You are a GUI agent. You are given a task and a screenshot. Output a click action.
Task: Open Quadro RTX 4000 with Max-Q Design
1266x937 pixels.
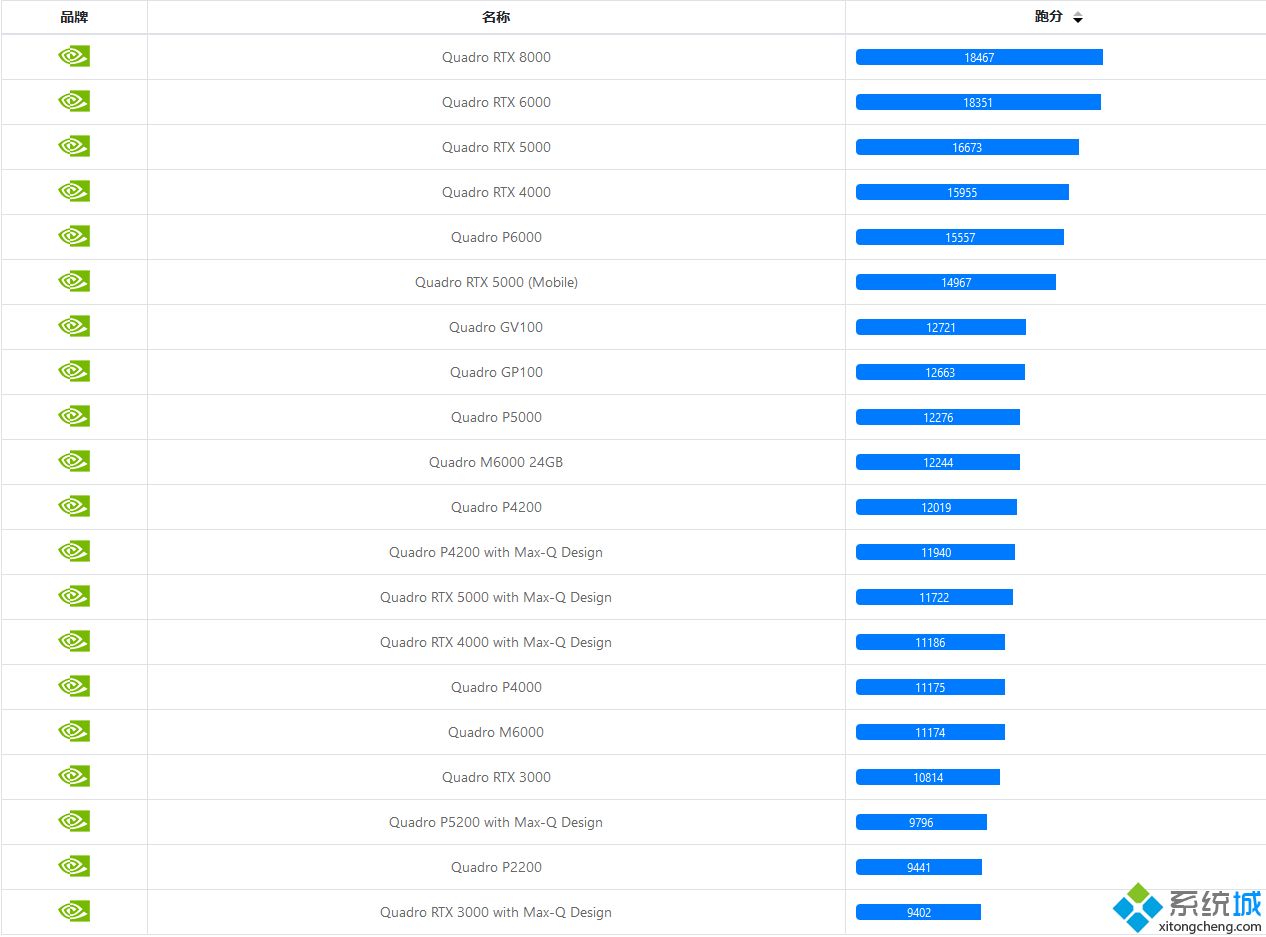click(x=496, y=642)
